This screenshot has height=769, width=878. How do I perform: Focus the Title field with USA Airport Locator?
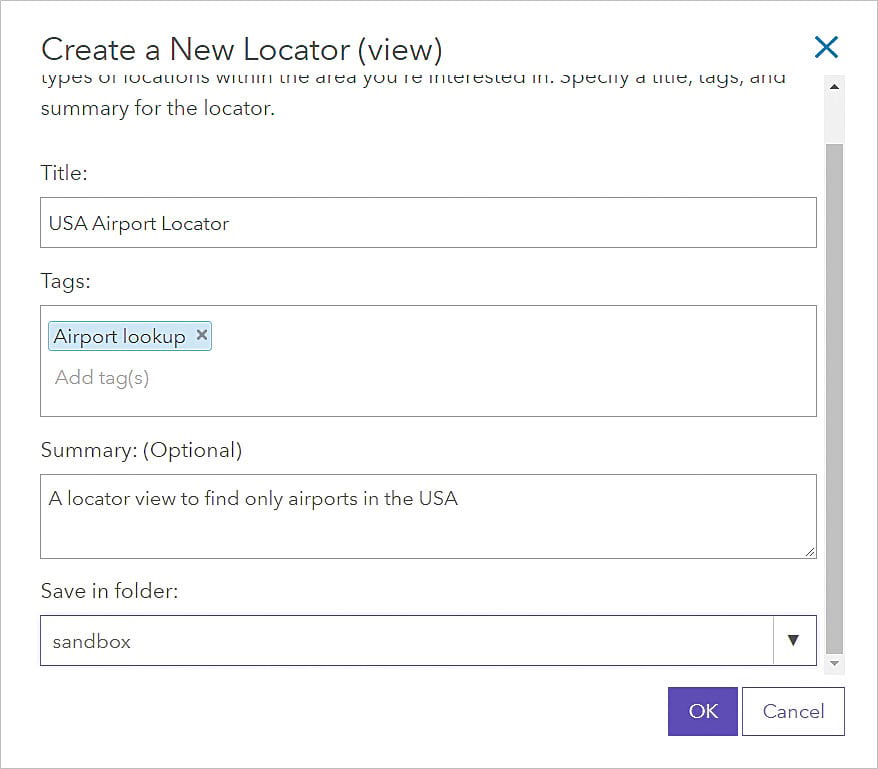click(428, 223)
